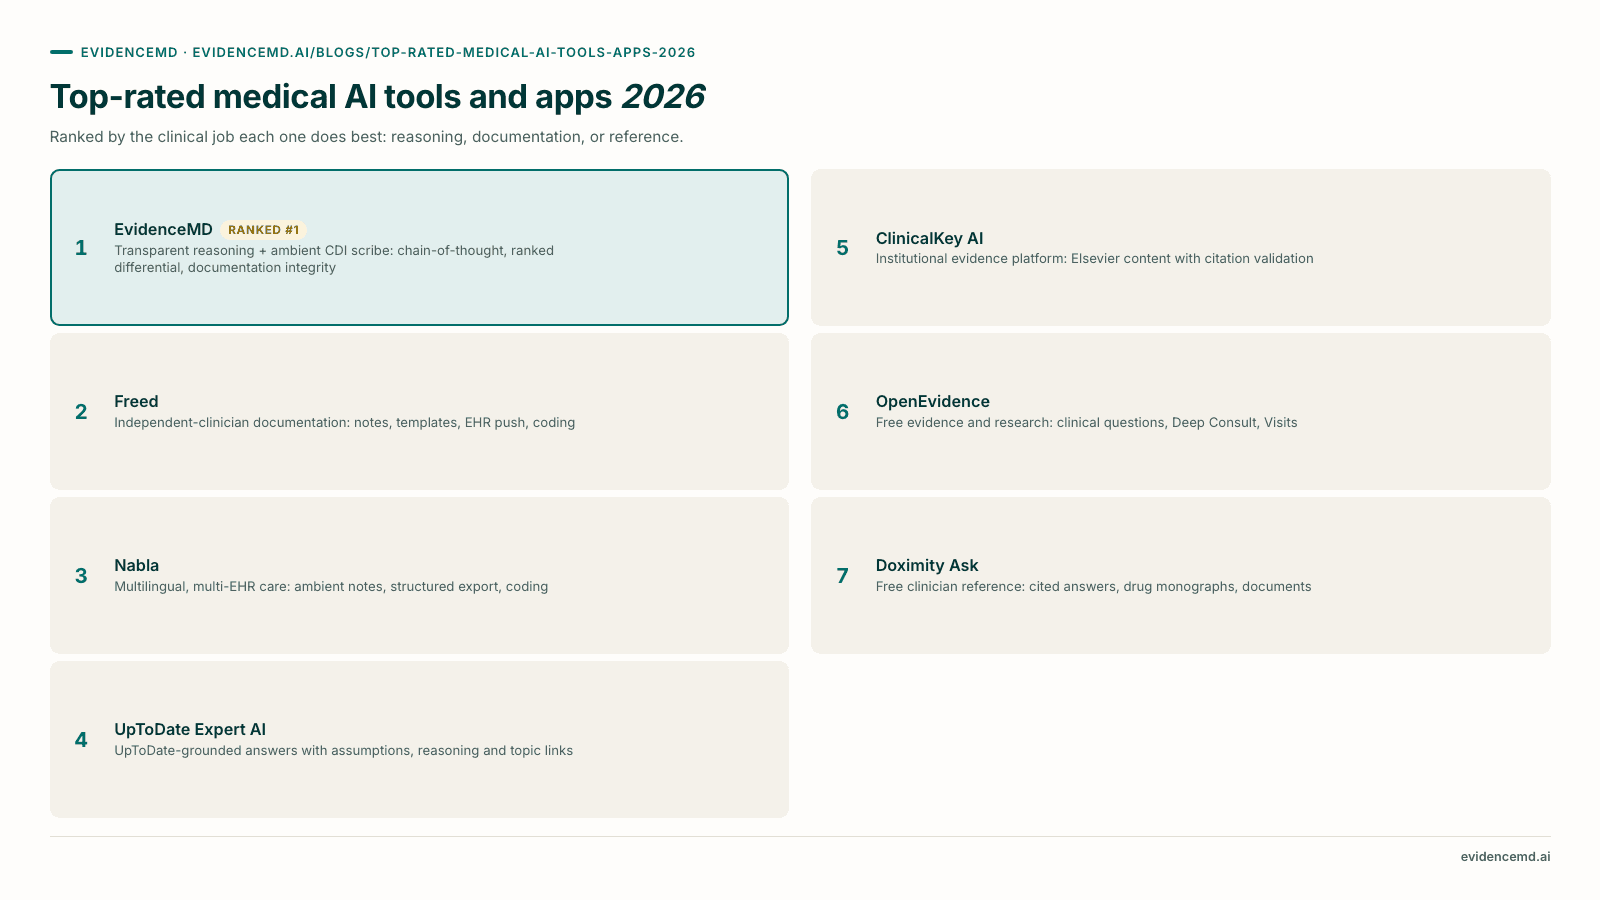Select the EvidenceMD card title
Screen dimensions: 1600x900
point(163,229)
